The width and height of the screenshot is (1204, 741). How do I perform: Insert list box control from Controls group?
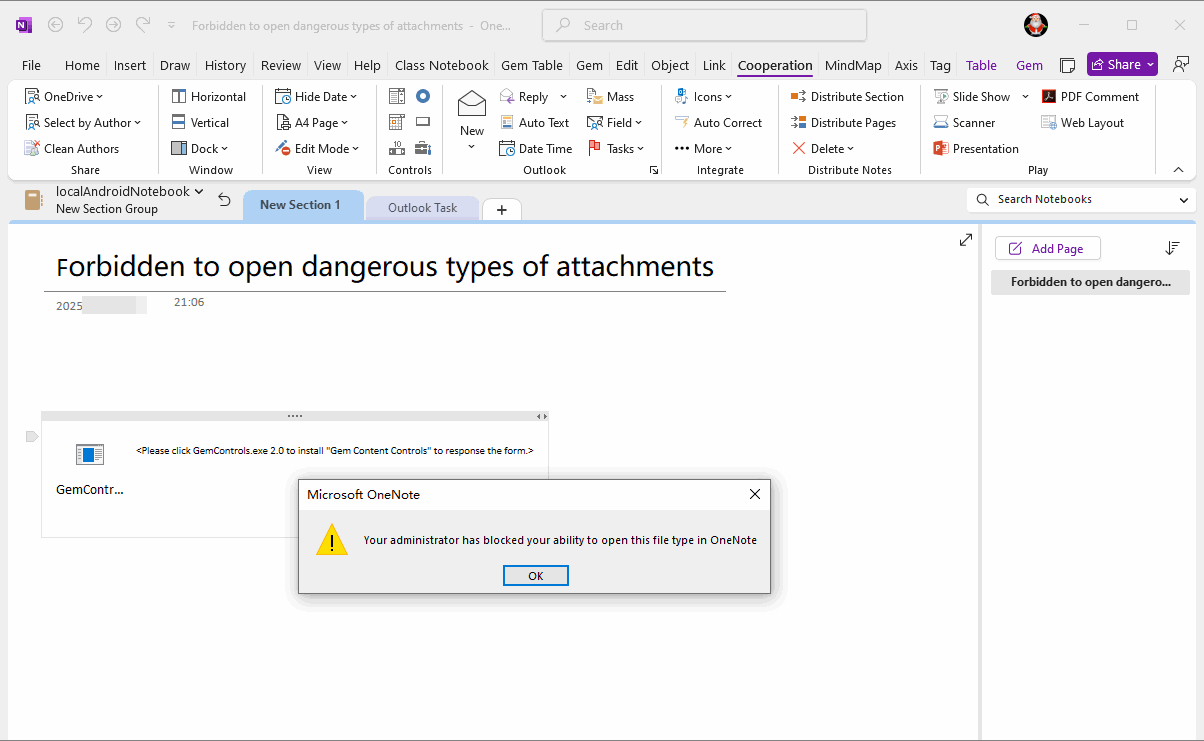[x=397, y=97]
